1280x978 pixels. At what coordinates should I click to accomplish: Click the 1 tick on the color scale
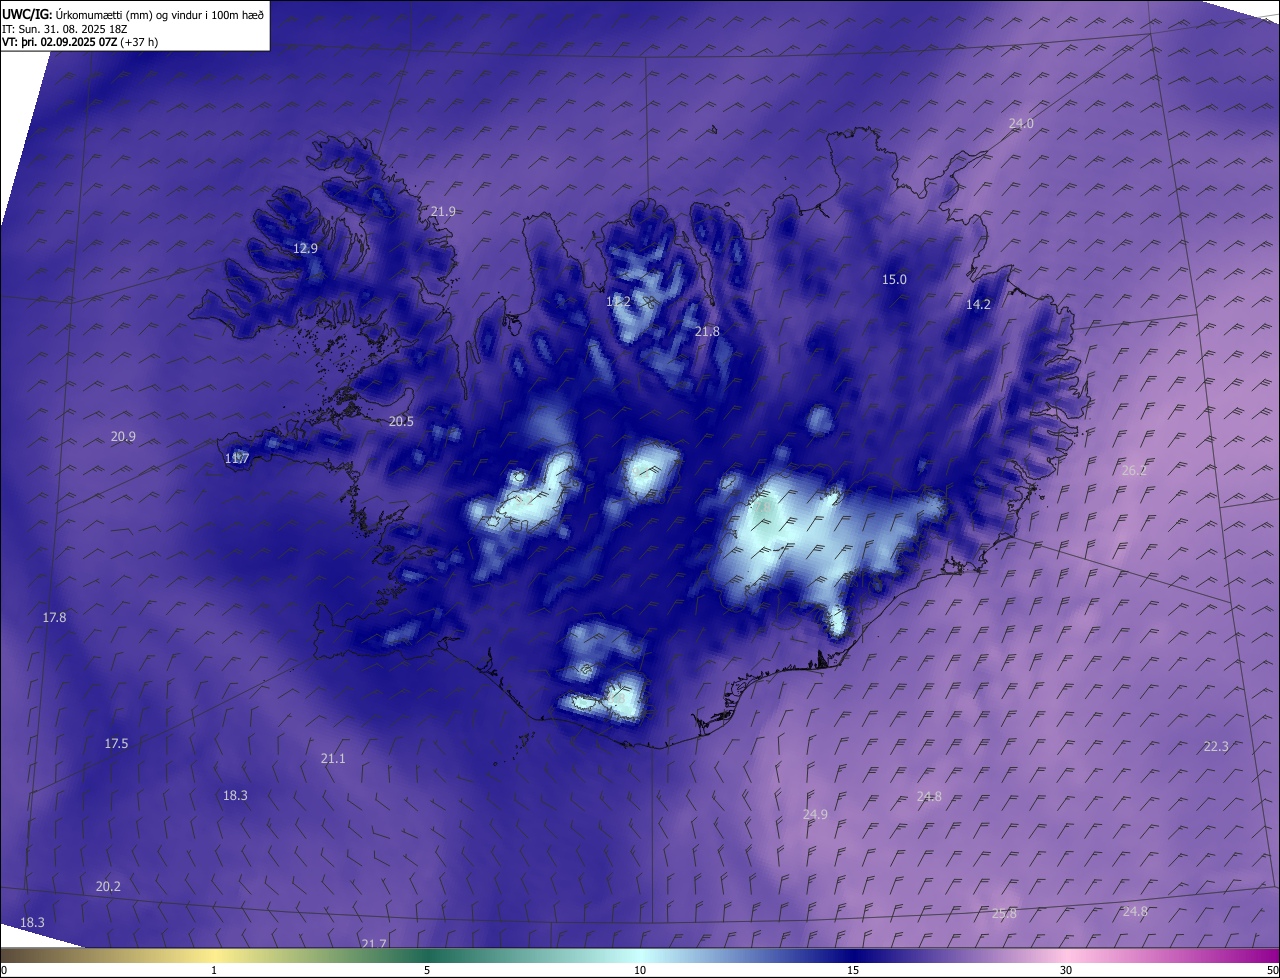click(x=214, y=970)
